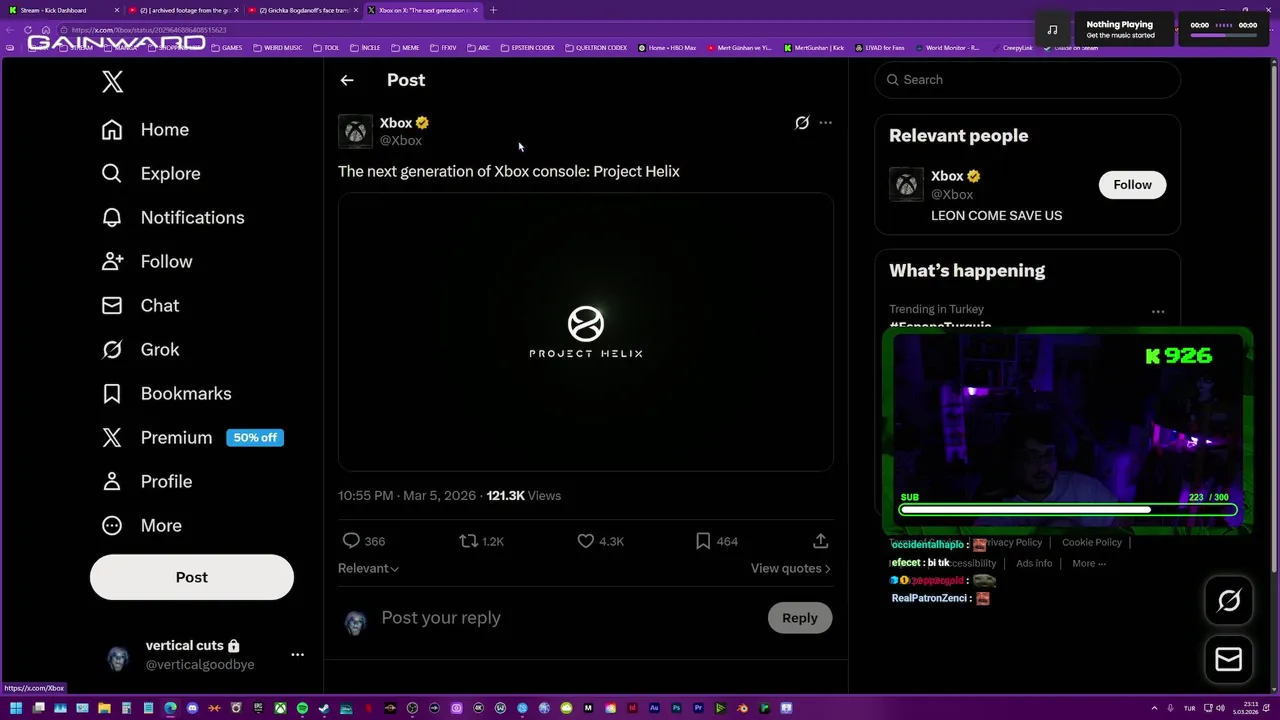Open the Xbox app in taskbar
The width and height of the screenshot is (1280, 720).
280,708
